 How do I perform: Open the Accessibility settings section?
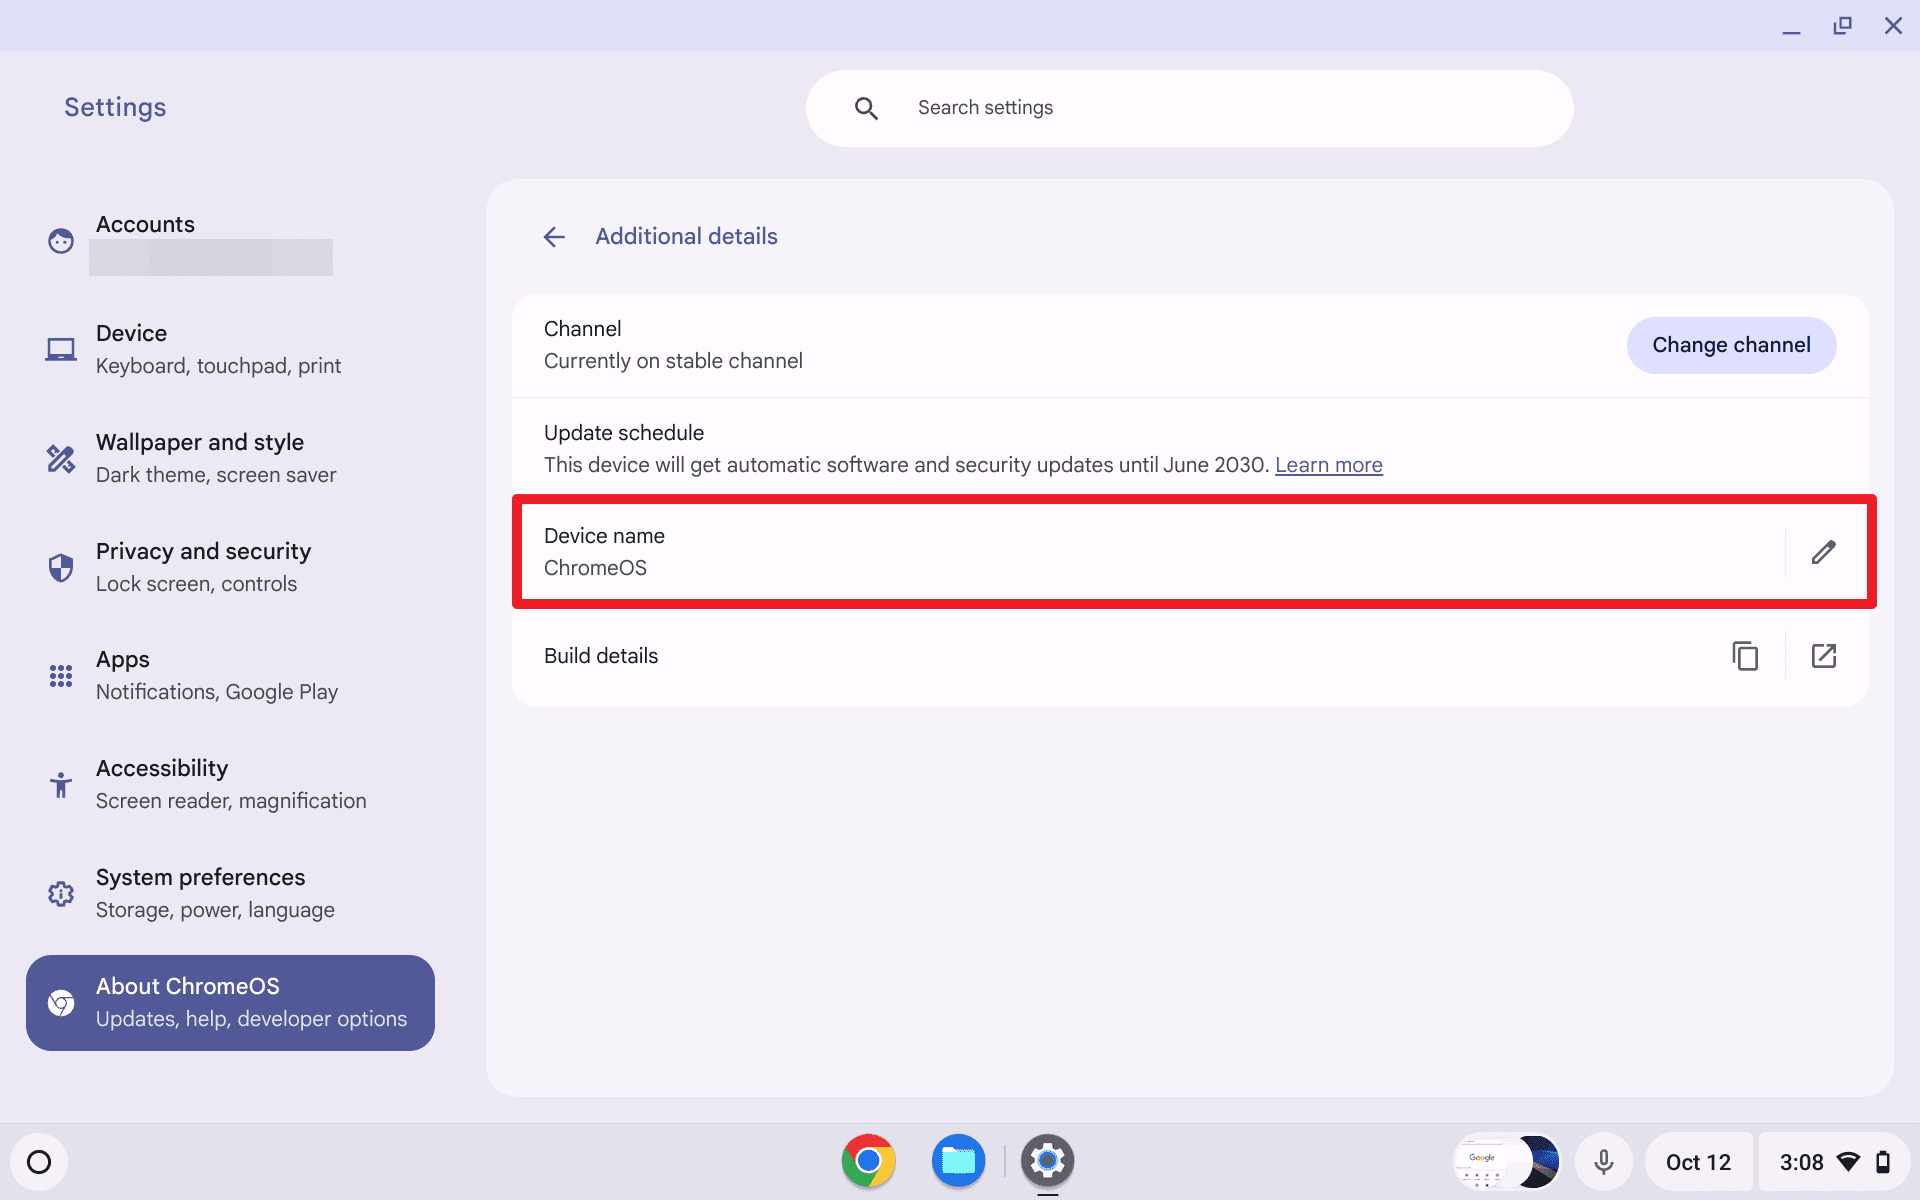[x=231, y=782]
